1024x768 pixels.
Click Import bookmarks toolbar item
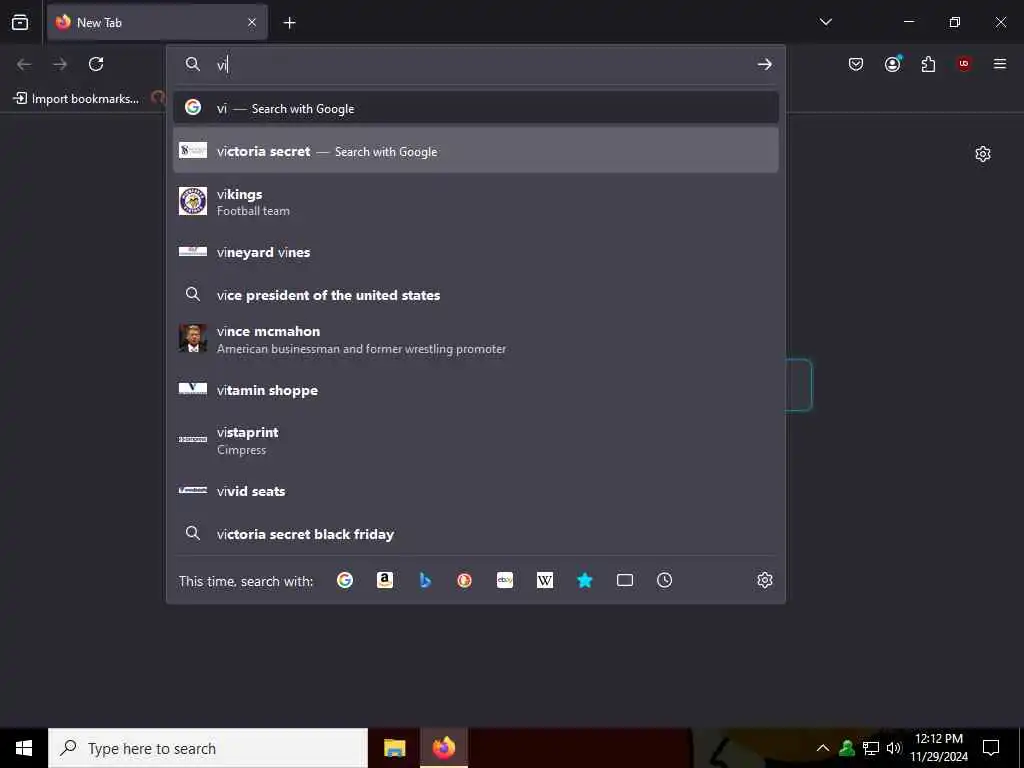[76, 99]
